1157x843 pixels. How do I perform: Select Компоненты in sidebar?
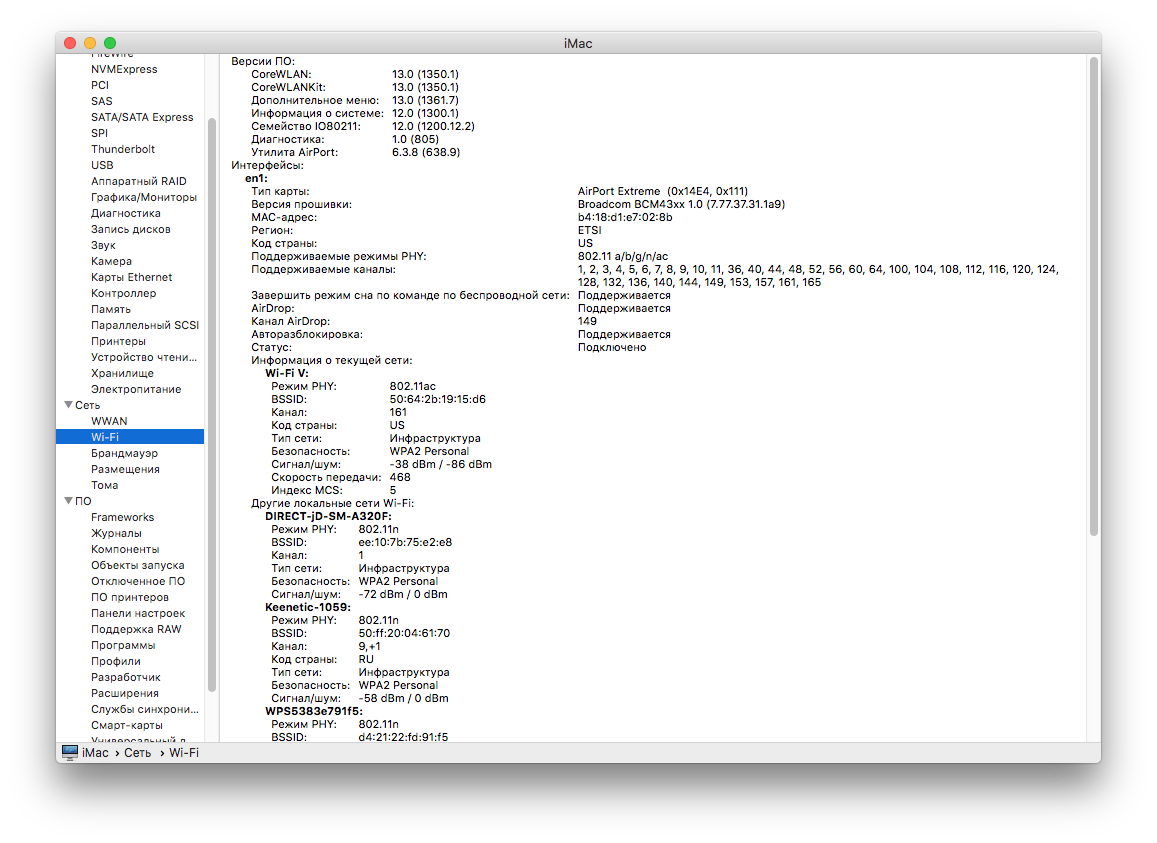point(125,548)
